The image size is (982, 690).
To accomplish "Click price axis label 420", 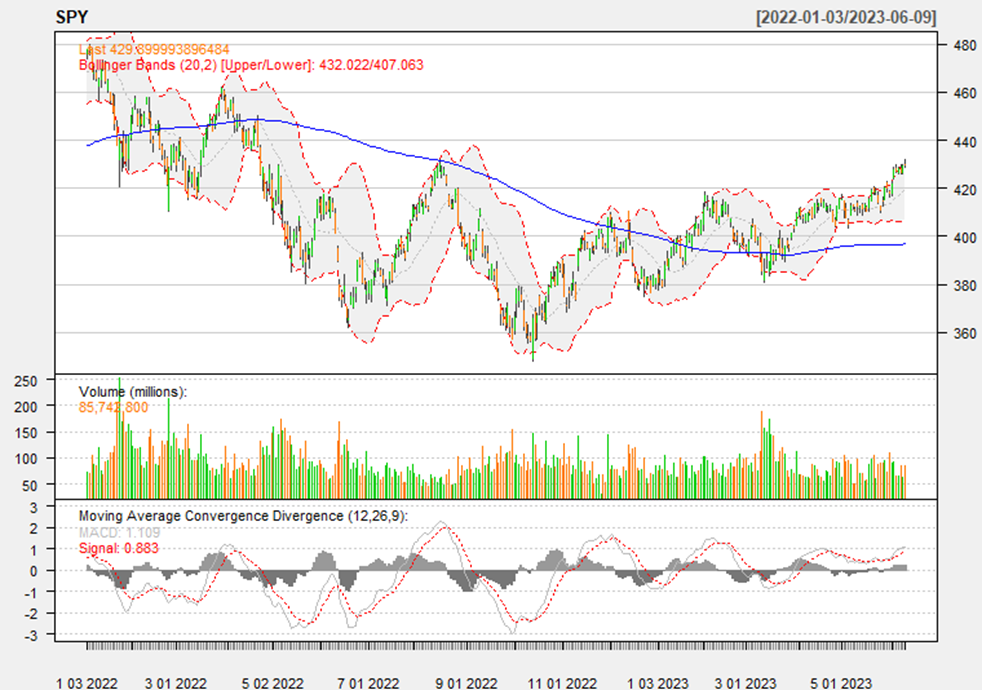I will point(964,189).
